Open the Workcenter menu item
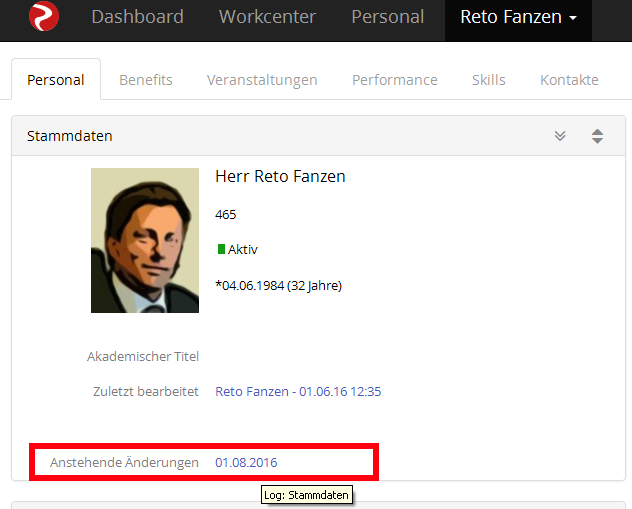This screenshot has width=632, height=509. (267, 17)
